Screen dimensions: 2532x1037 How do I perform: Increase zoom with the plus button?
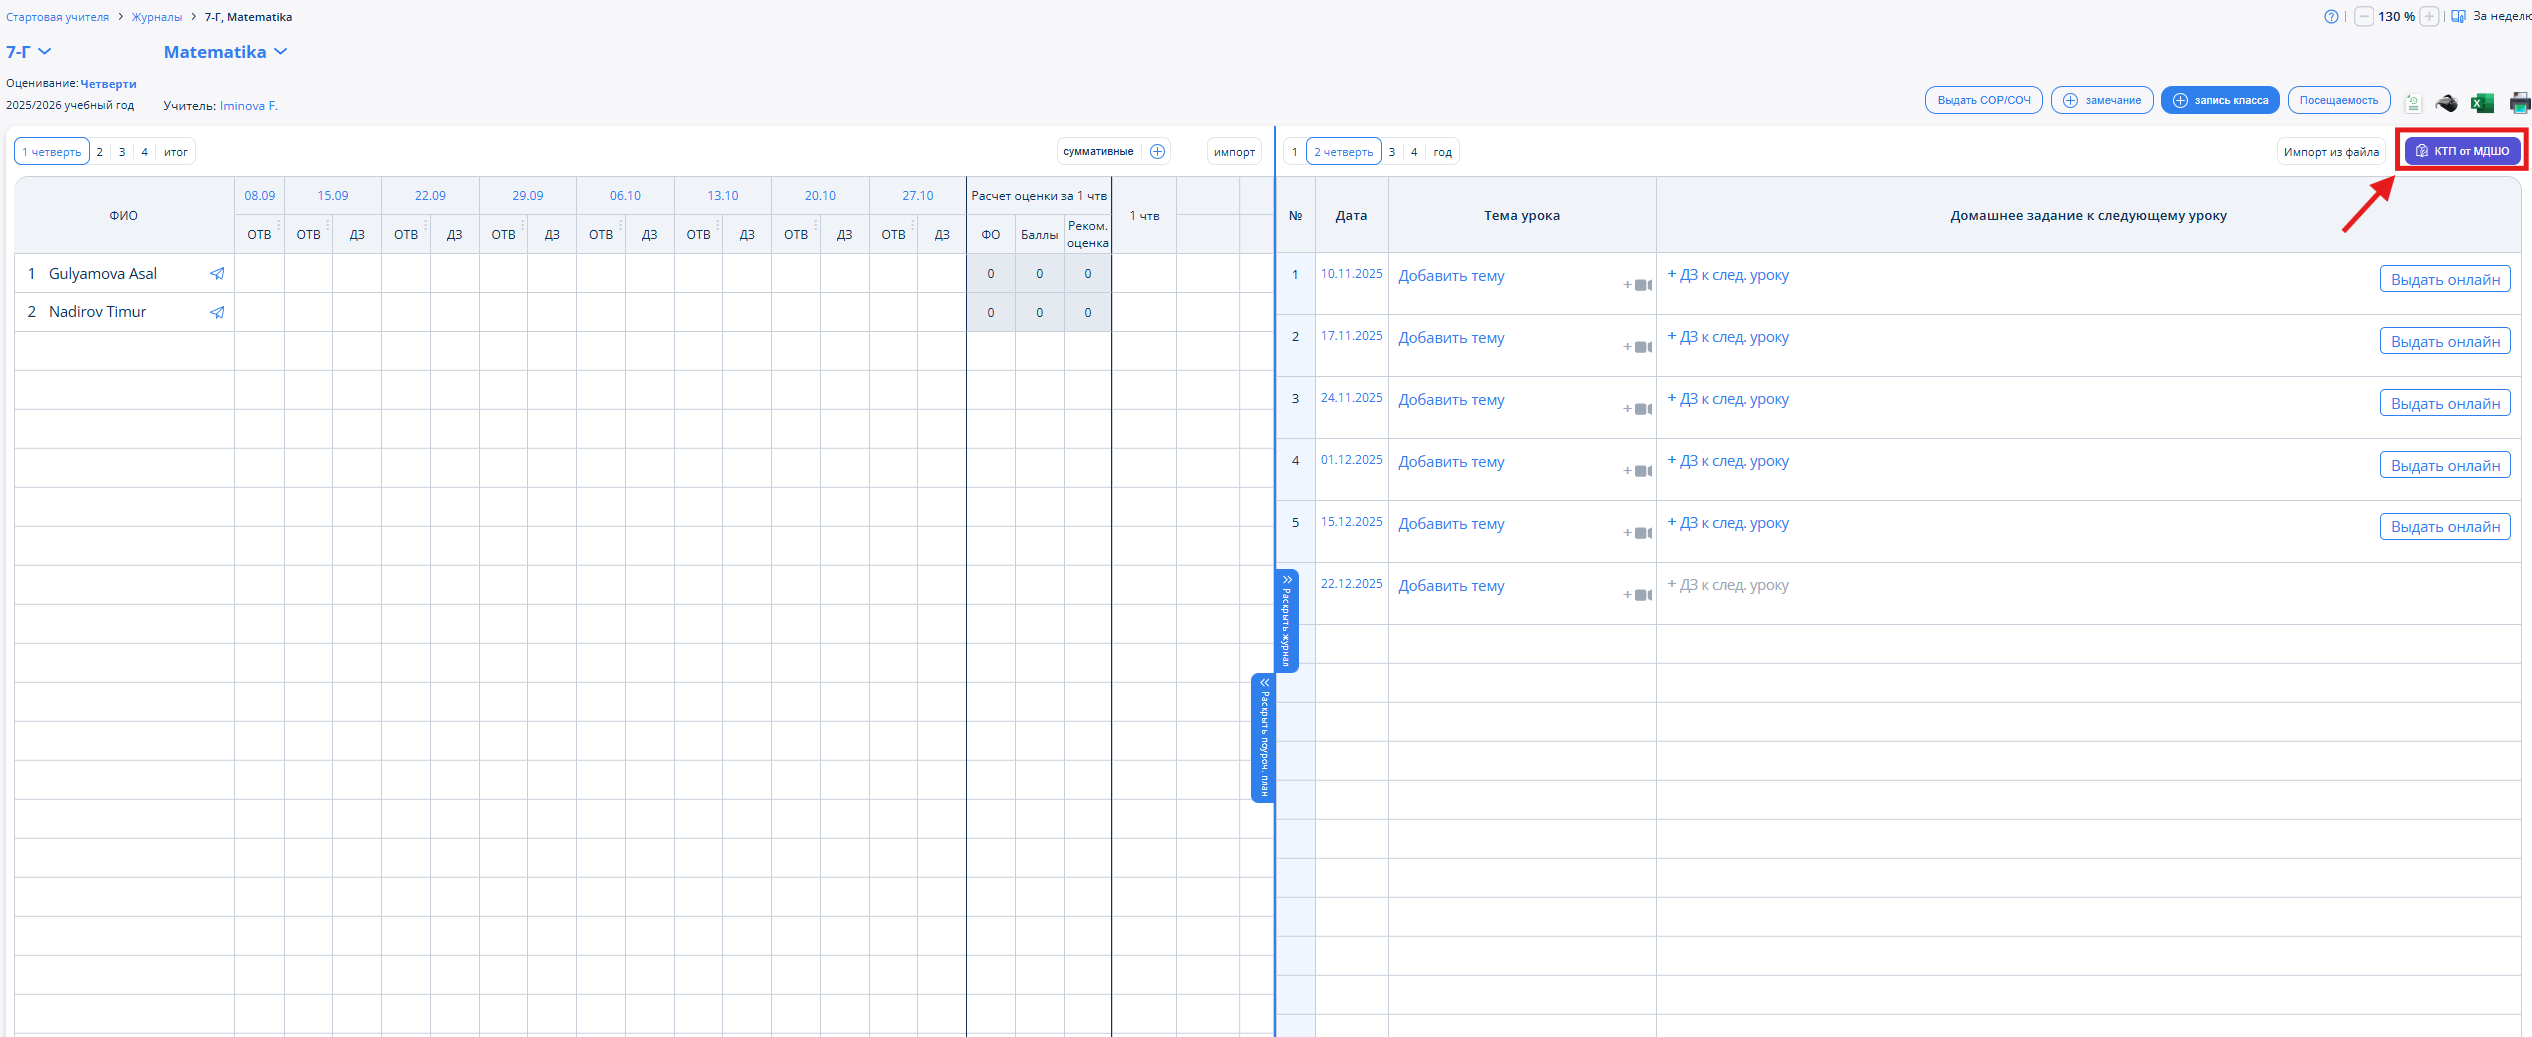(2429, 17)
